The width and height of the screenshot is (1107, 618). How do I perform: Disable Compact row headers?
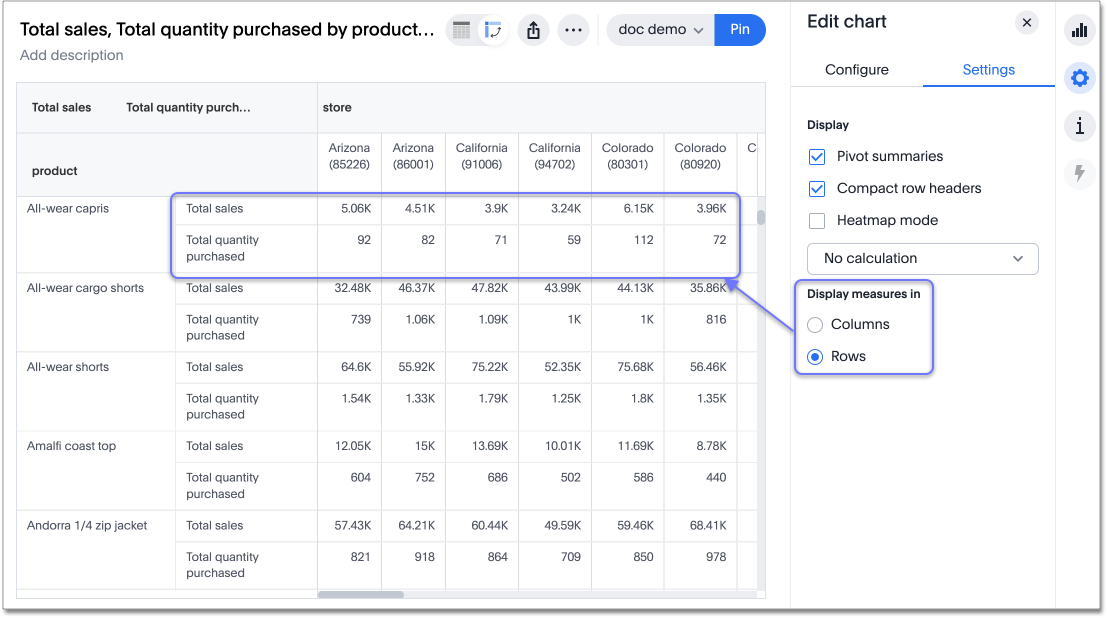click(x=817, y=189)
